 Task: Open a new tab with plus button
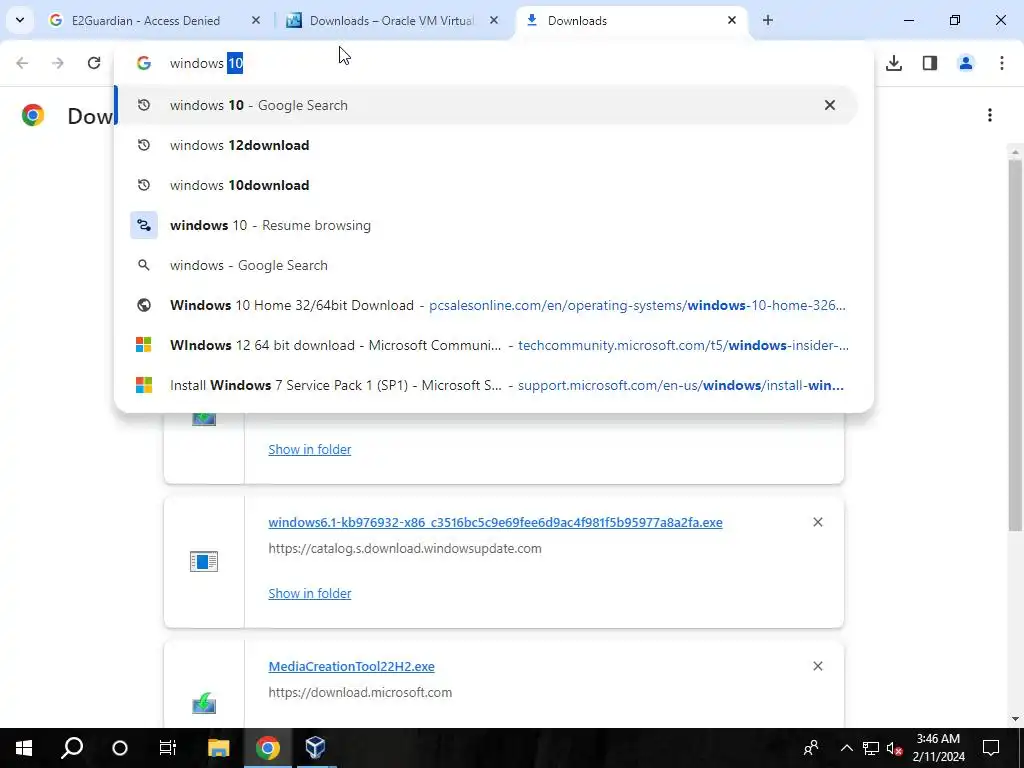coord(767,20)
